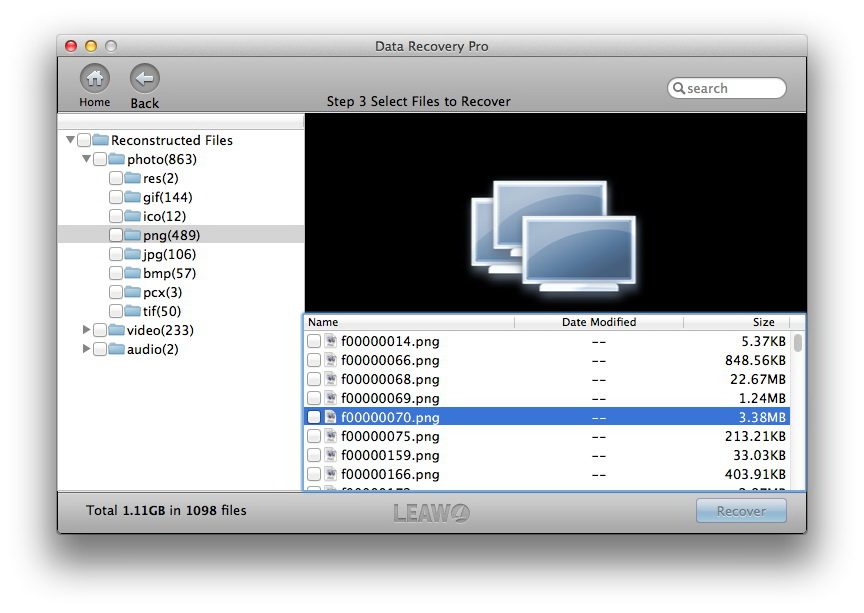
Task: Expand the video(233) folder tree
Action: (86, 330)
